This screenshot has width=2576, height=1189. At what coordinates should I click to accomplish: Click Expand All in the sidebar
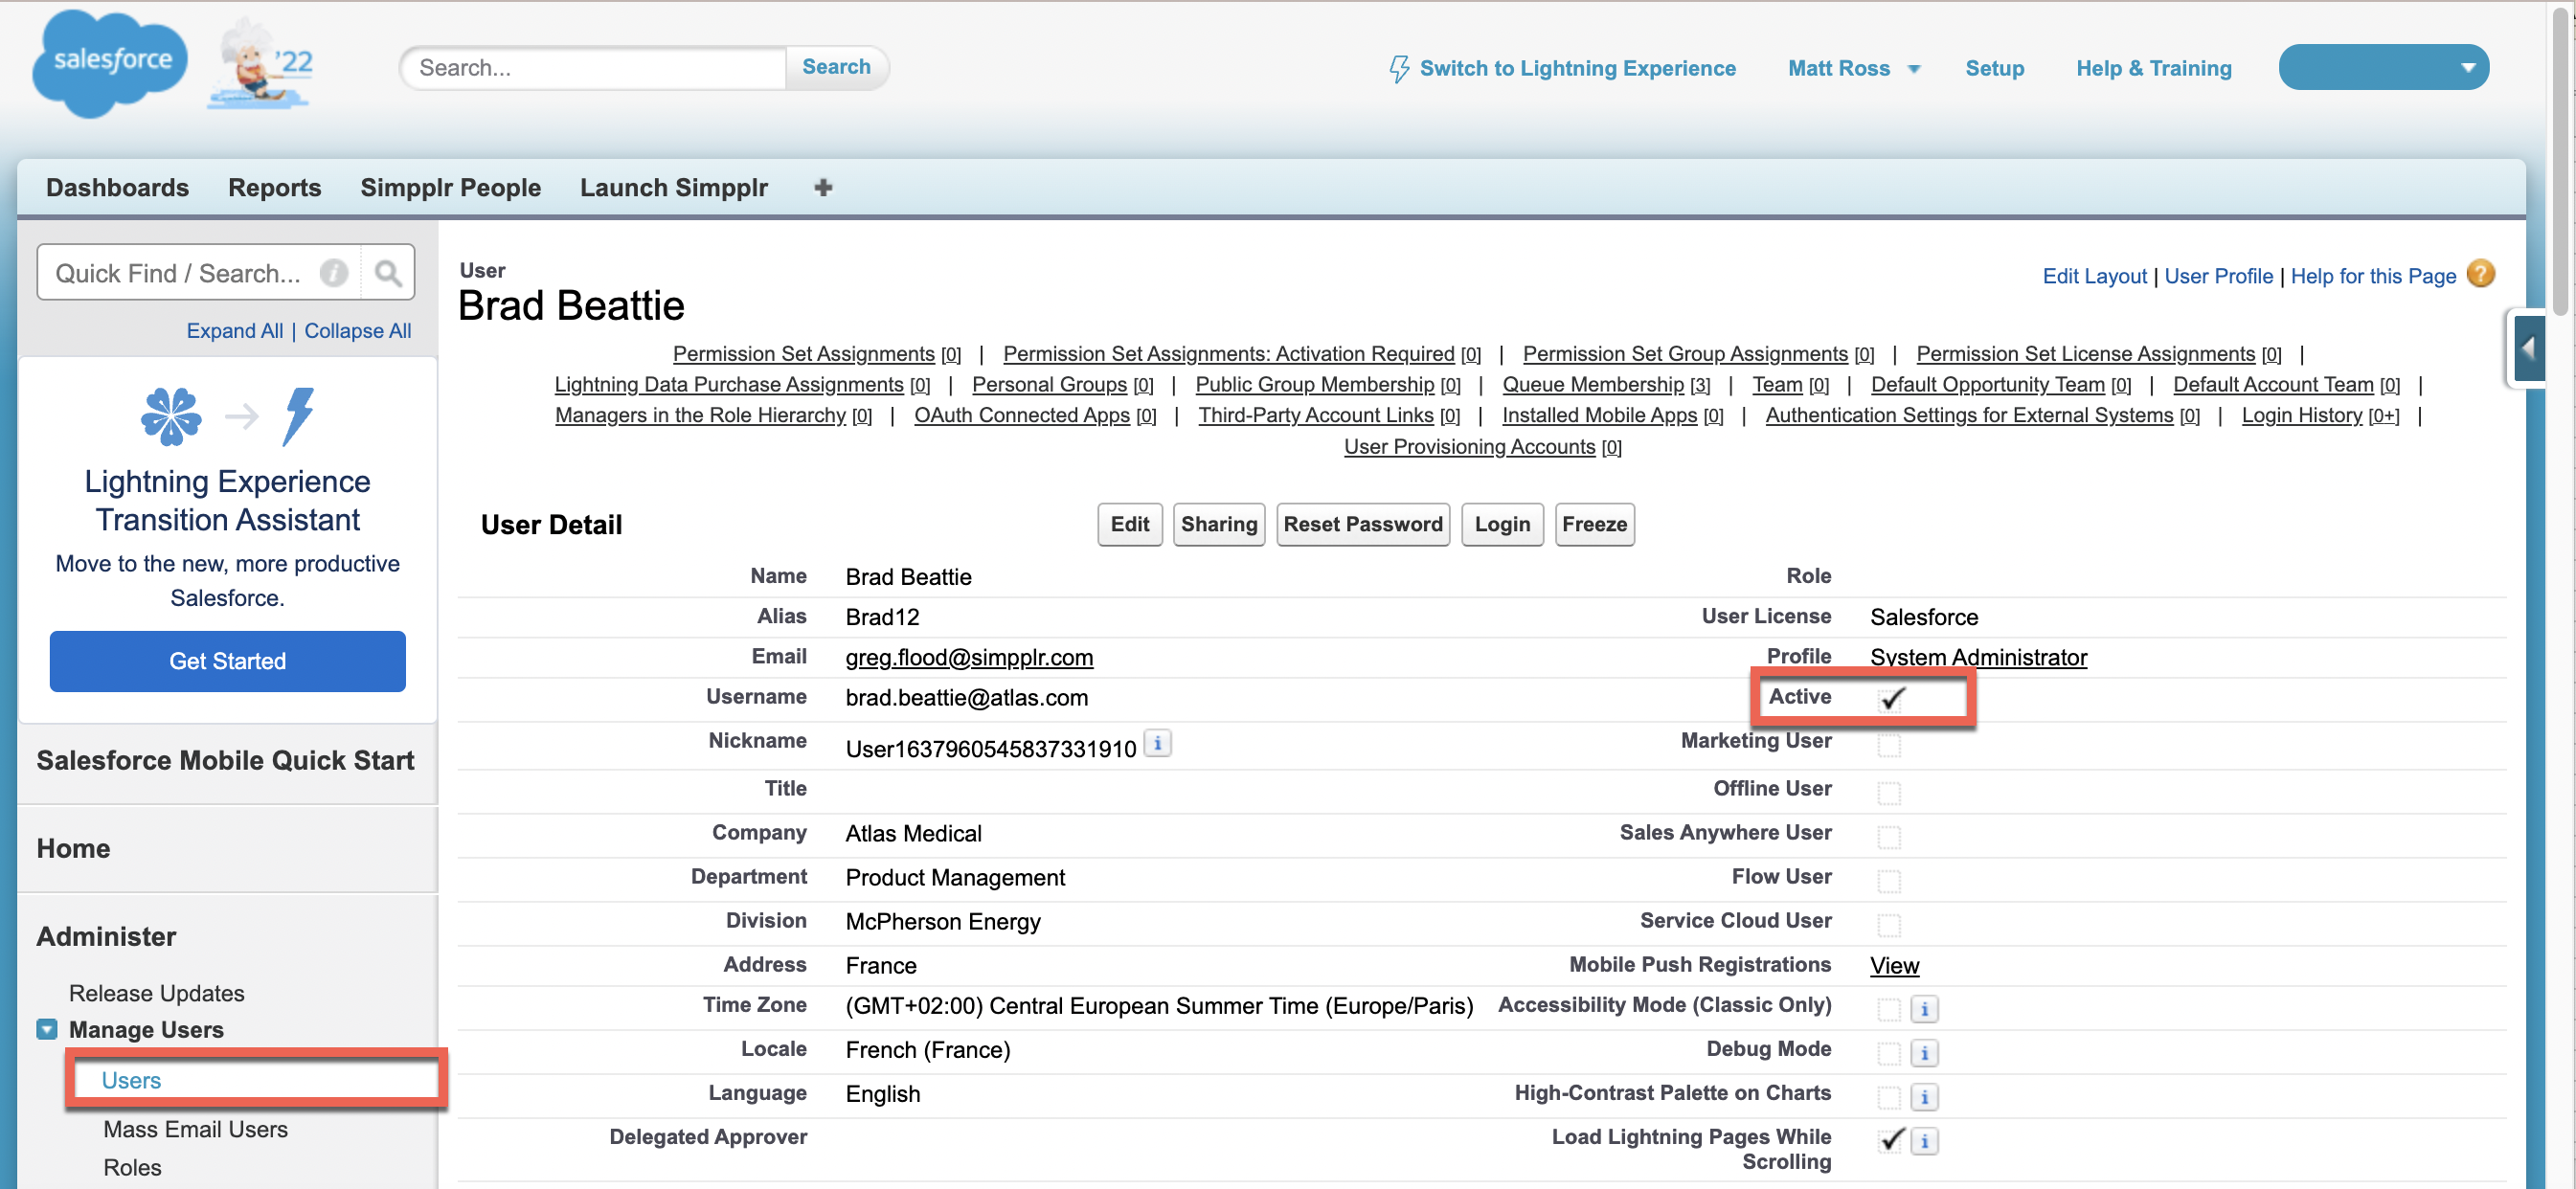[234, 330]
